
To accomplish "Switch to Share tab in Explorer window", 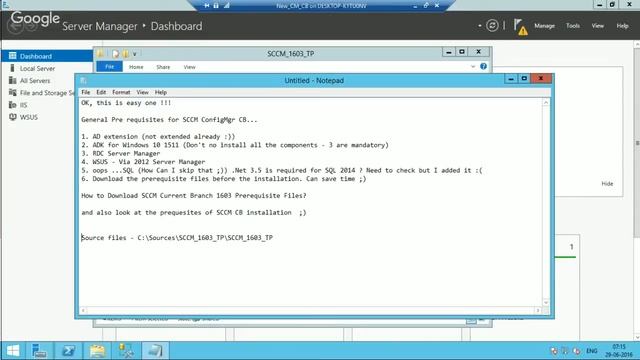I will pyautogui.click(x=163, y=67).
